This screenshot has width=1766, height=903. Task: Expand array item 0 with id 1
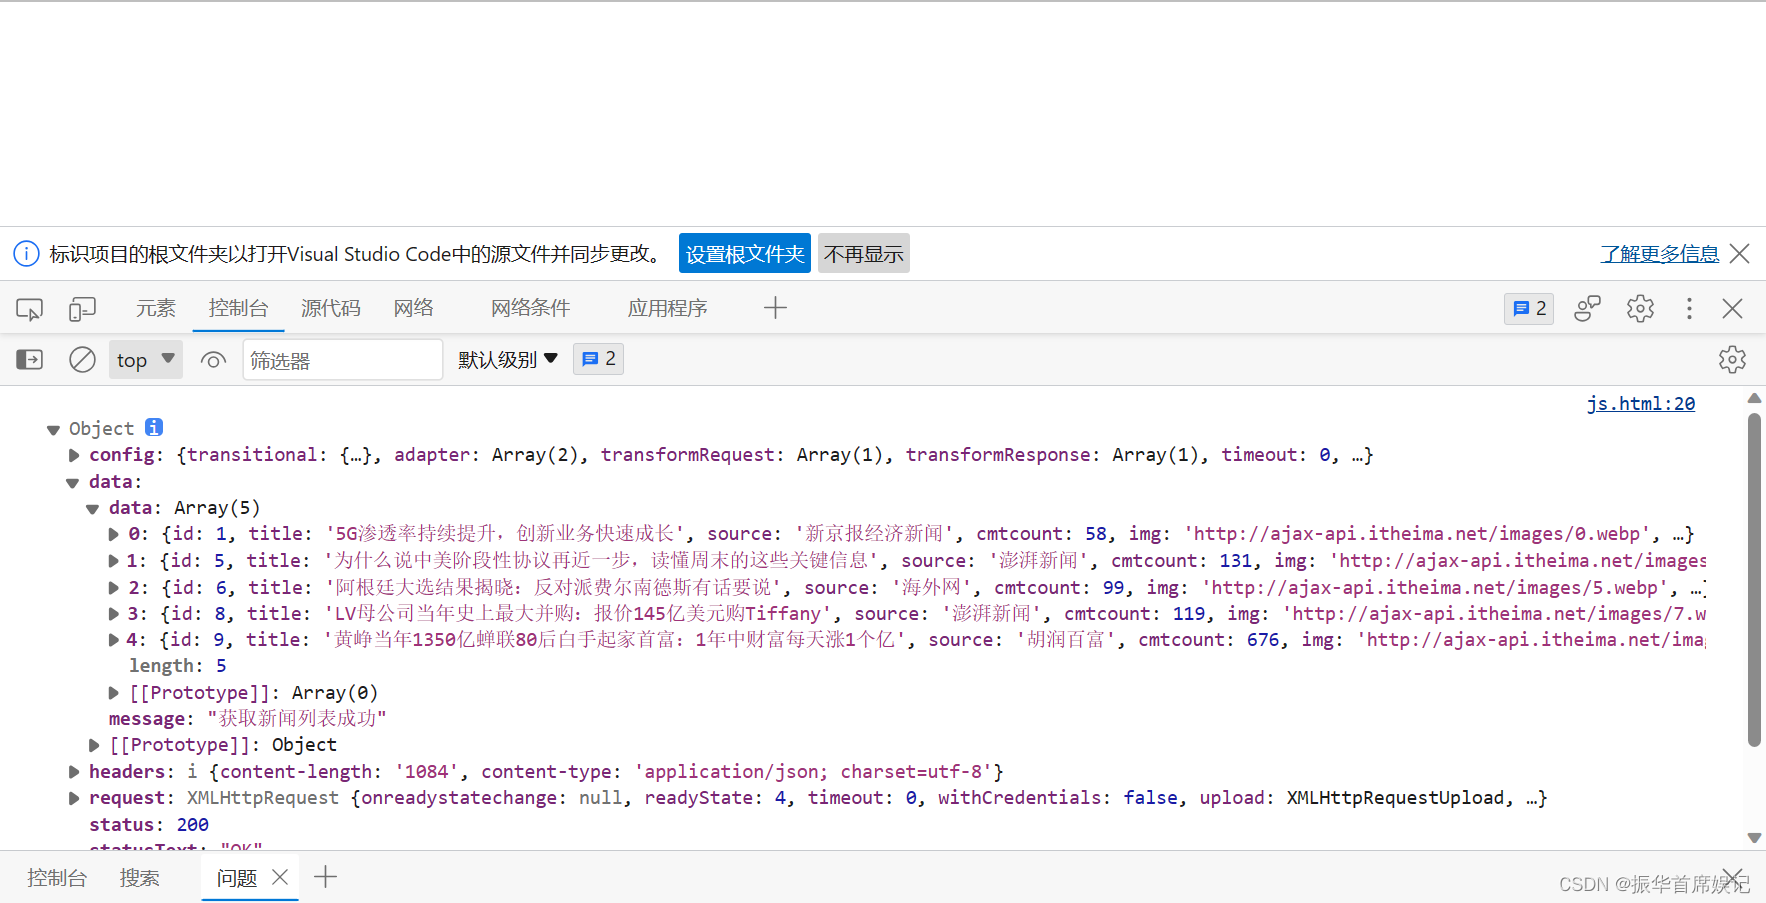click(113, 534)
